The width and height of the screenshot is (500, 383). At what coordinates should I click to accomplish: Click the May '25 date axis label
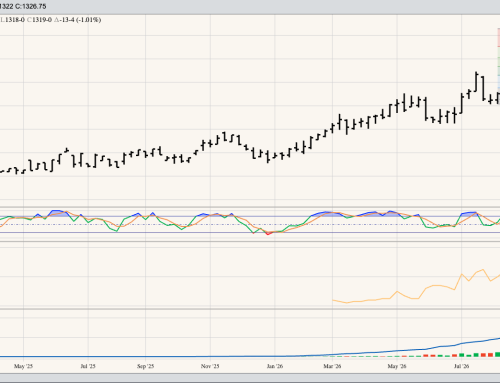click(23, 366)
